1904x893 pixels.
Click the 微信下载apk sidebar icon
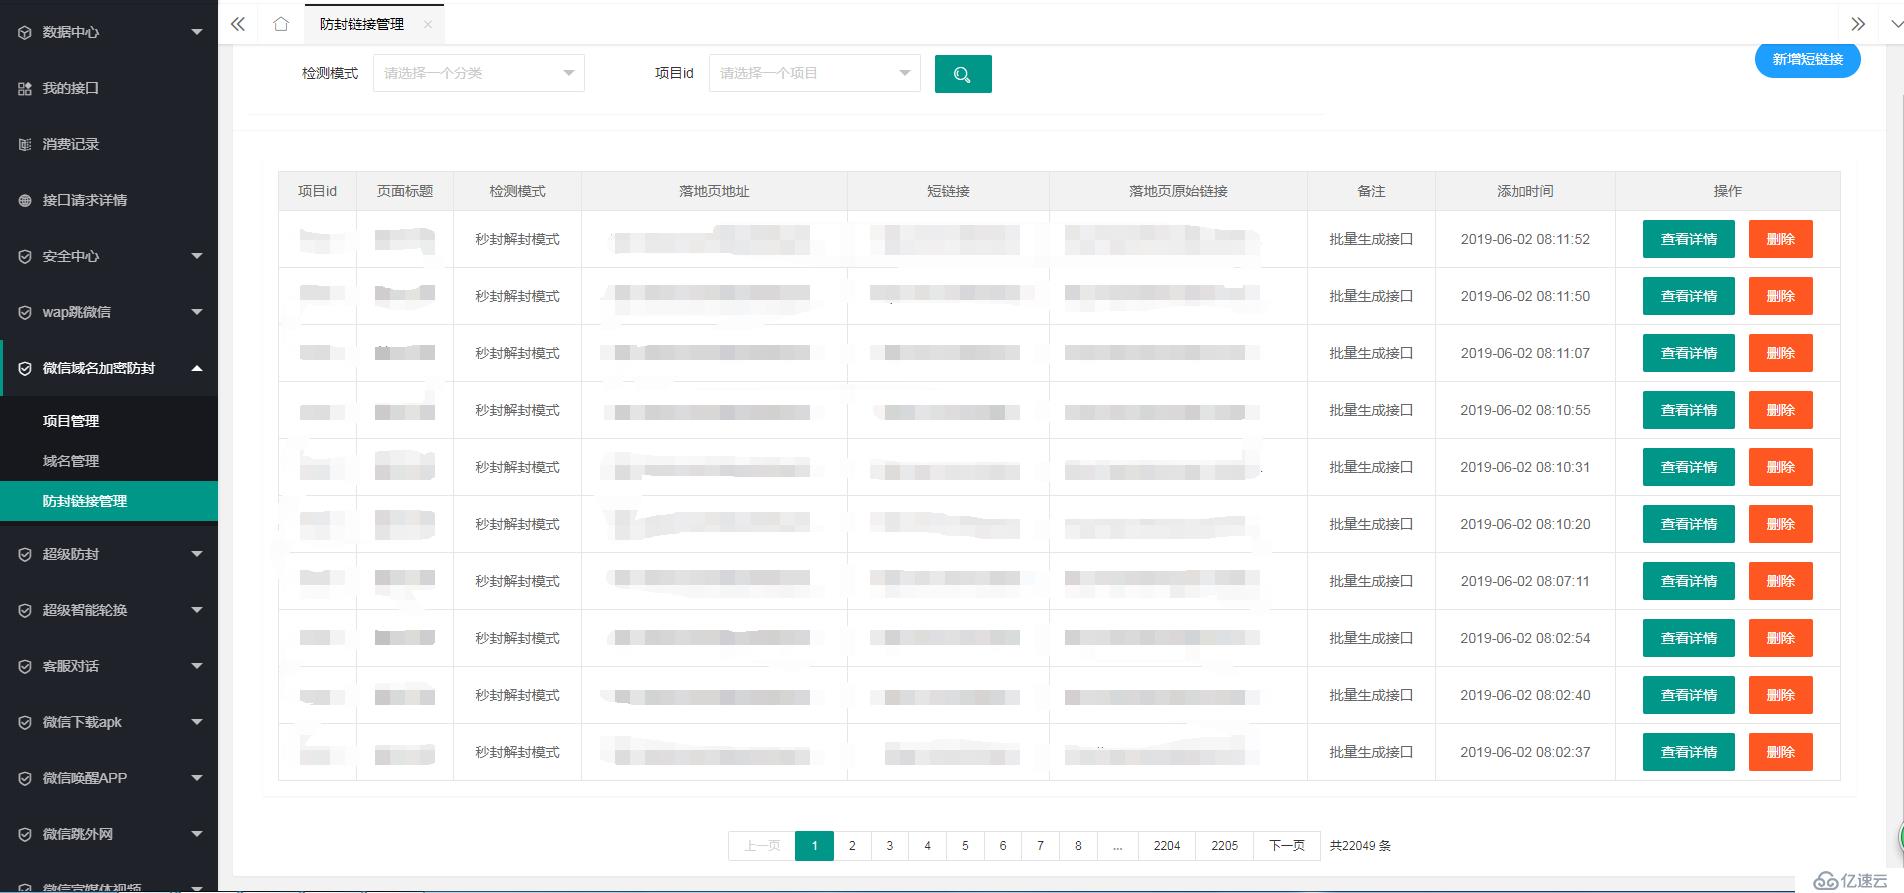coord(25,722)
